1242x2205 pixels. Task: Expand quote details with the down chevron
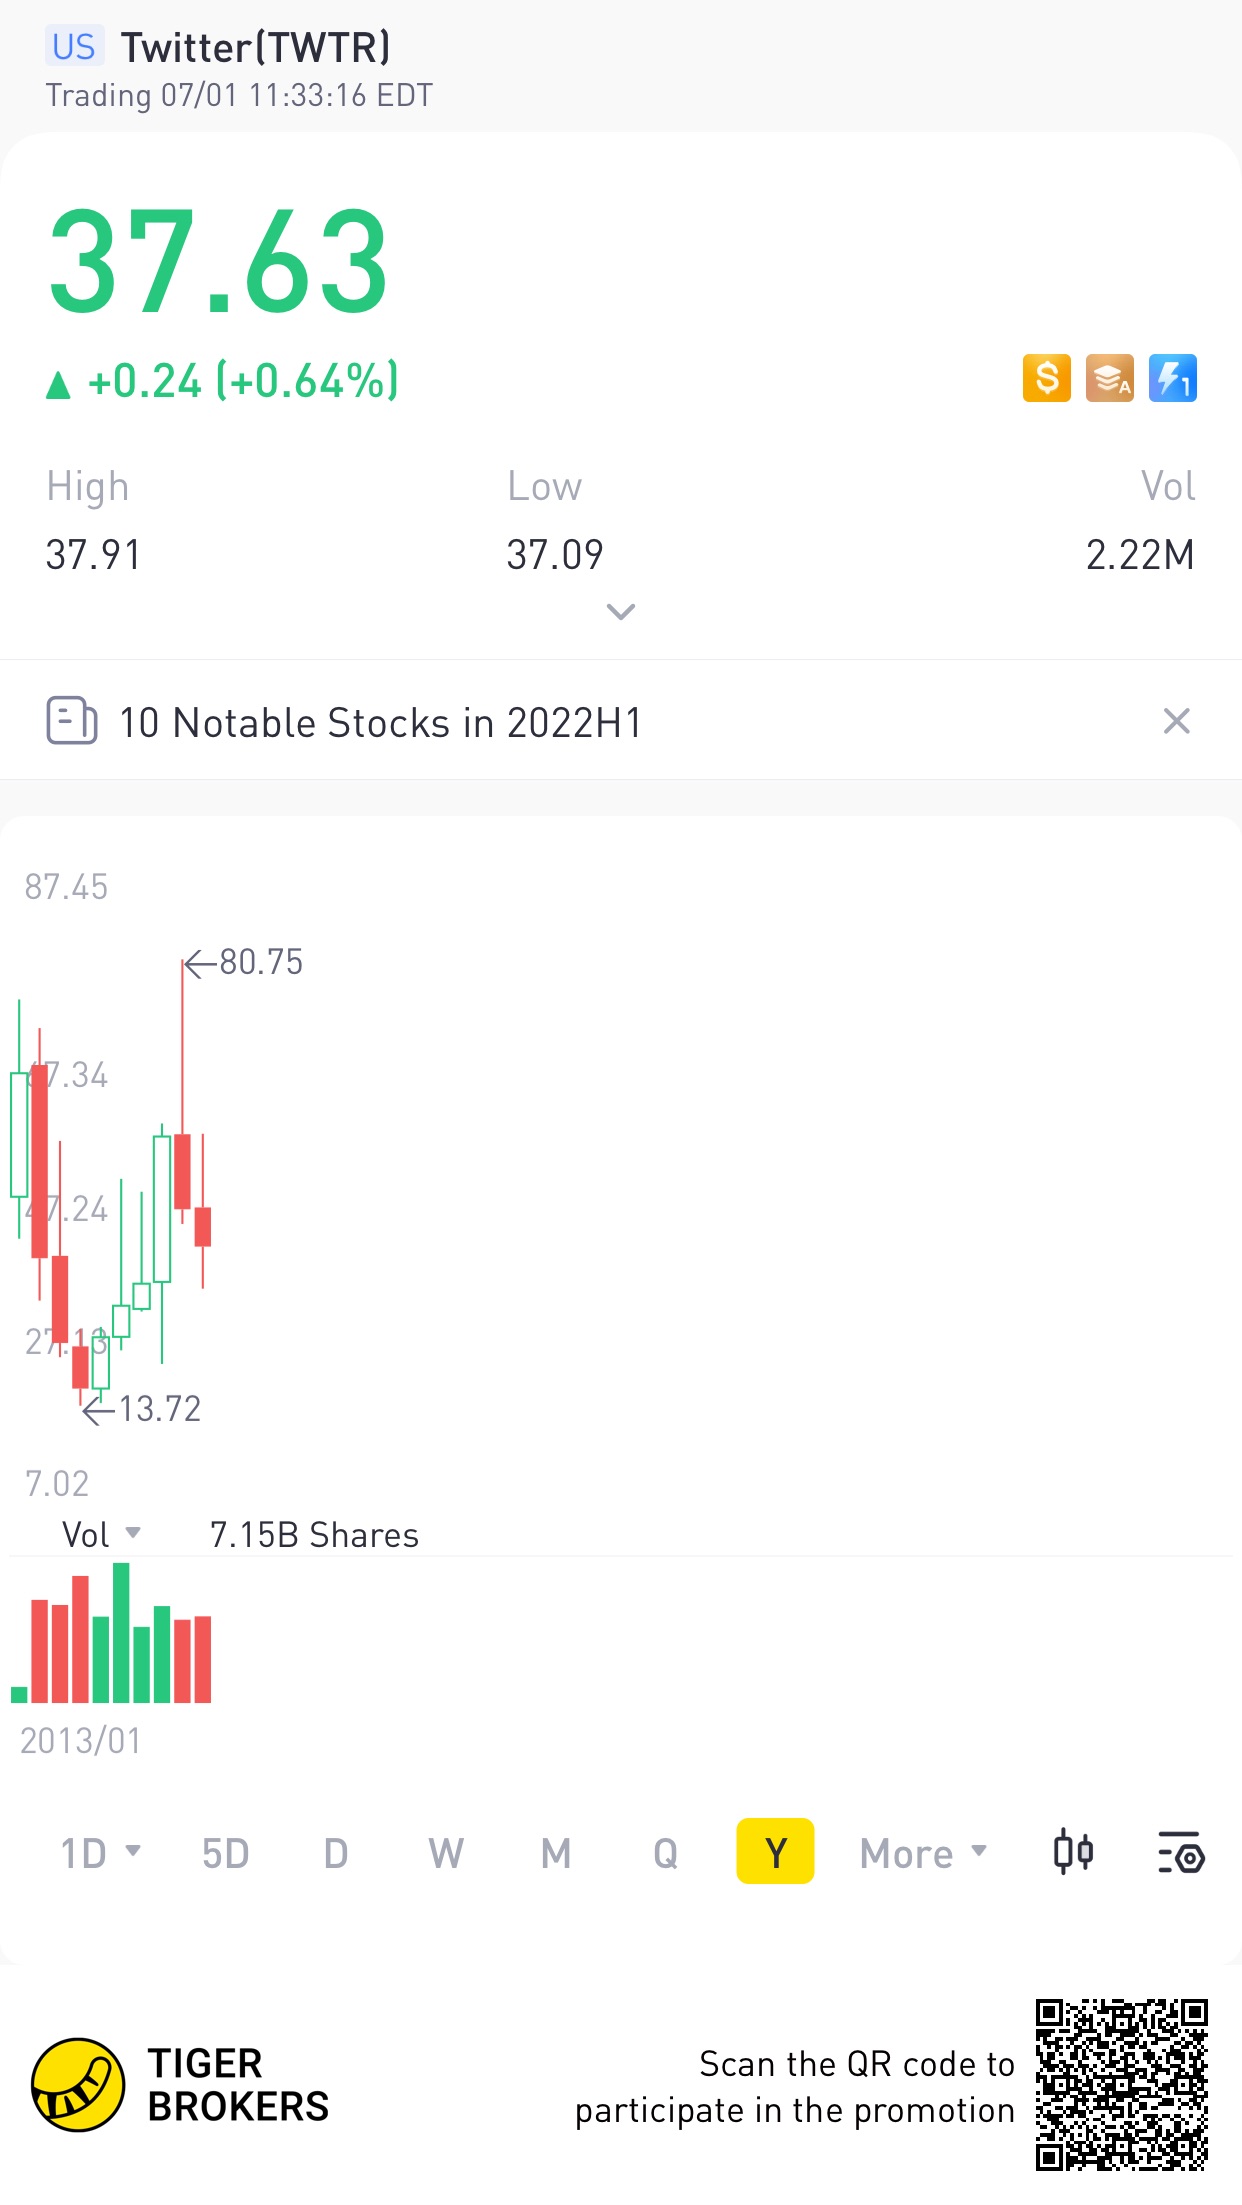621,612
